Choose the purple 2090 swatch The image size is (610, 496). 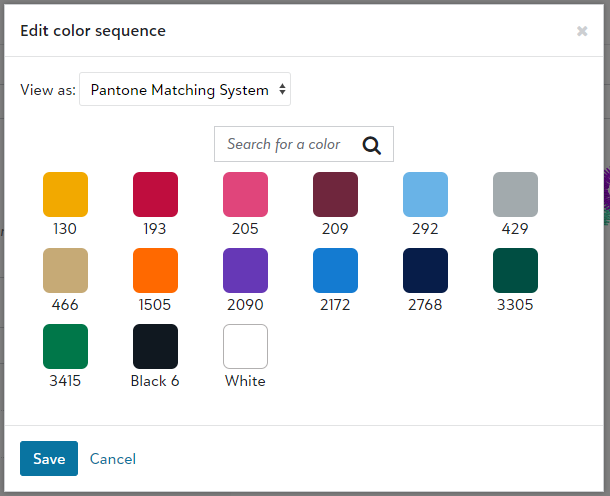pos(245,270)
